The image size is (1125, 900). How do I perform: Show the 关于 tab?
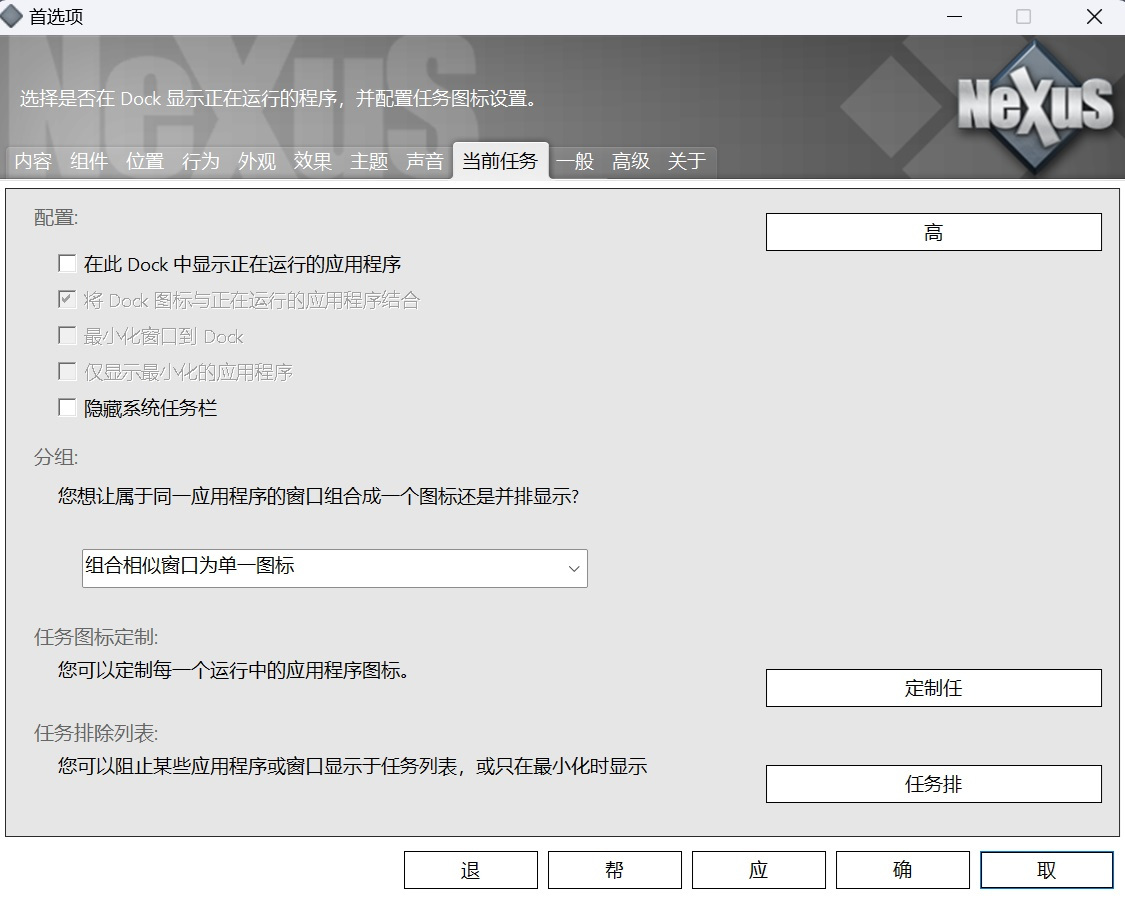click(x=687, y=161)
